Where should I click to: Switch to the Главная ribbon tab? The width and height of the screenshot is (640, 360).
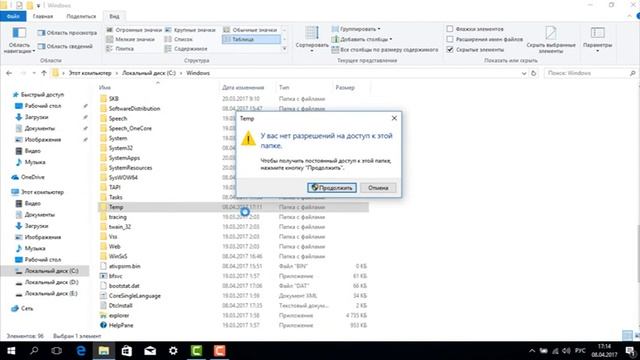43,16
